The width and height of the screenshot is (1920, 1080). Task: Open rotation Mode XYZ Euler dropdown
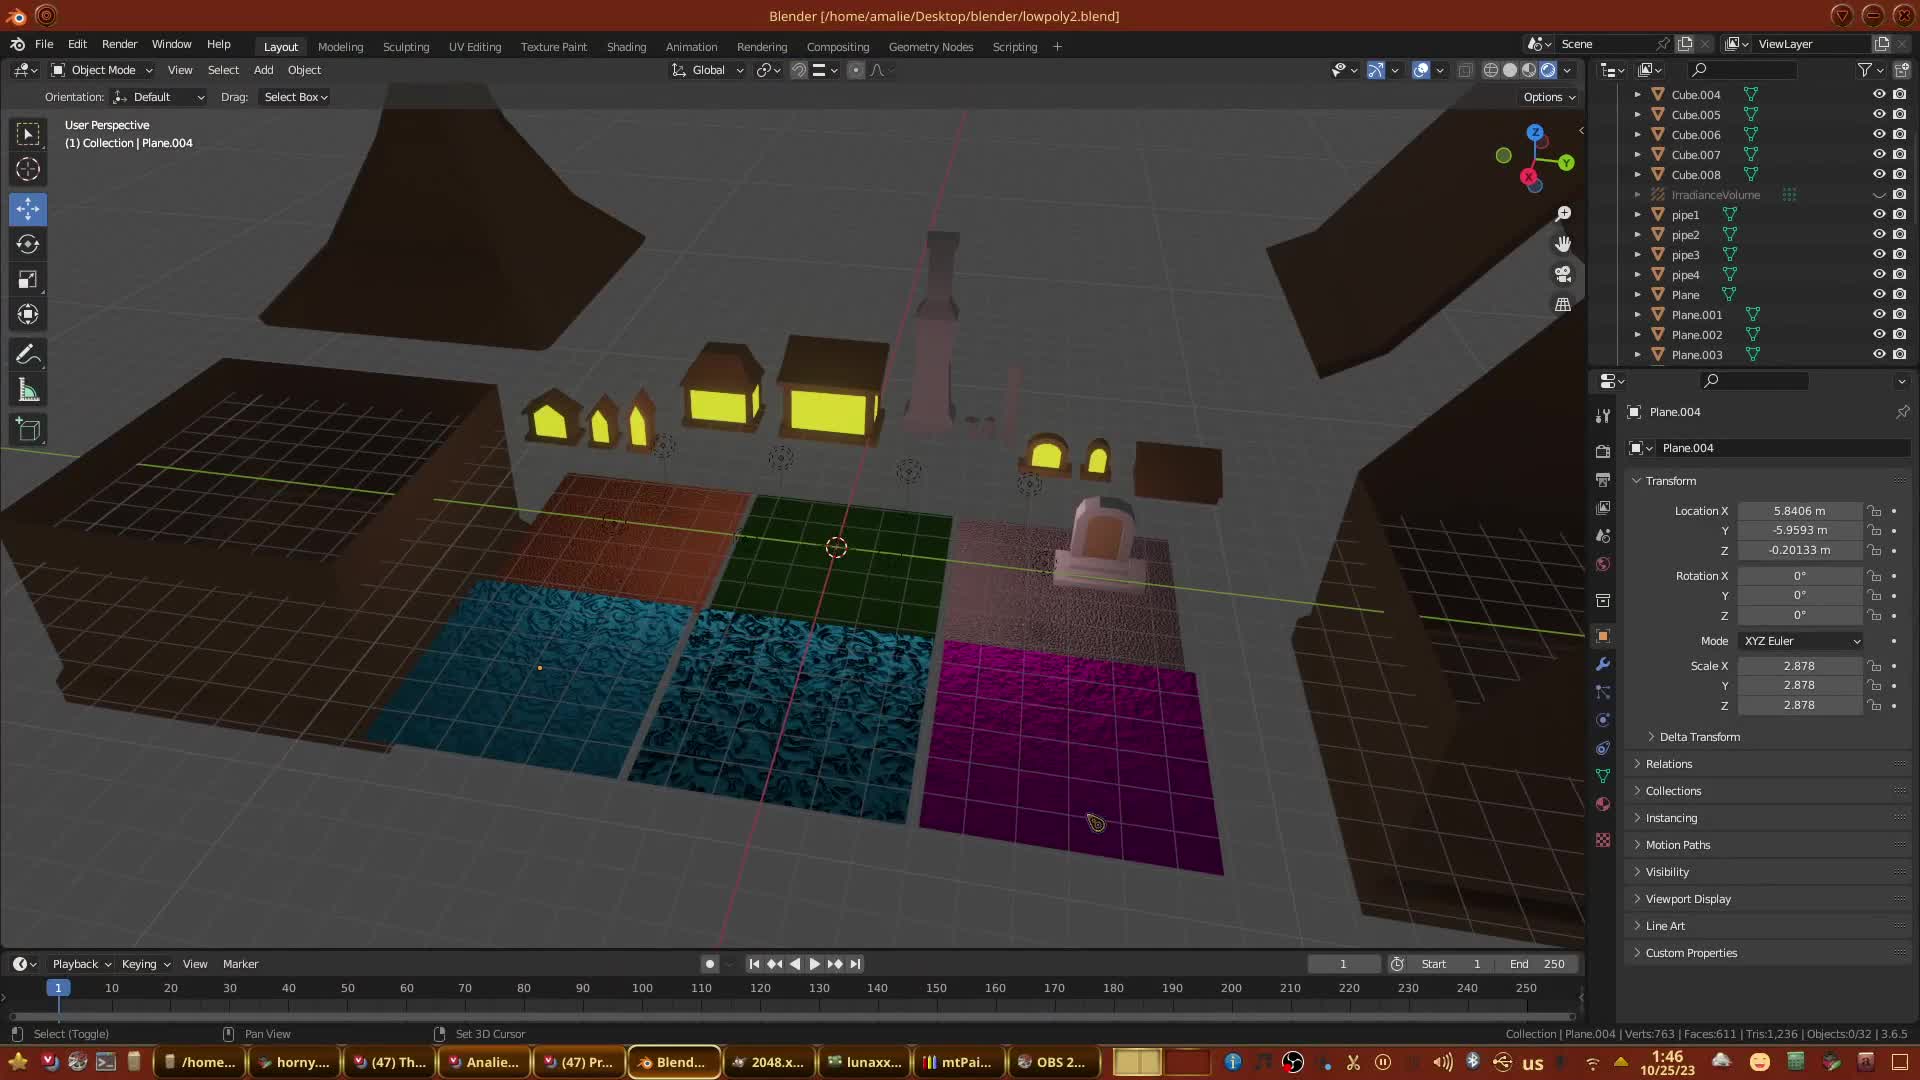pos(1800,641)
